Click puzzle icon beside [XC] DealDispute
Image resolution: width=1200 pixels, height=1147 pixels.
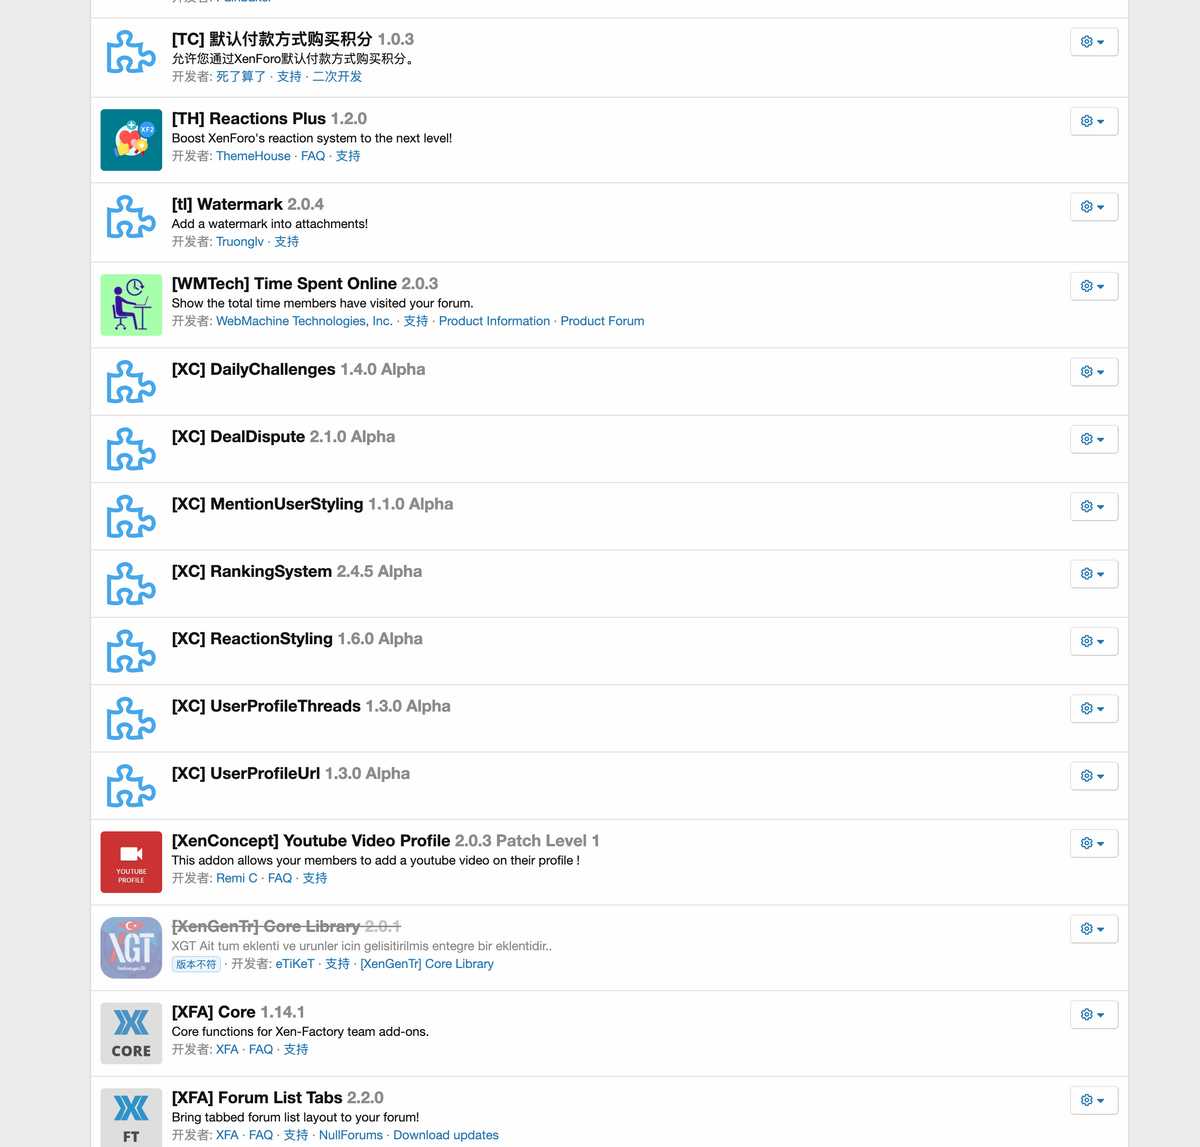[x=131, y=449]
